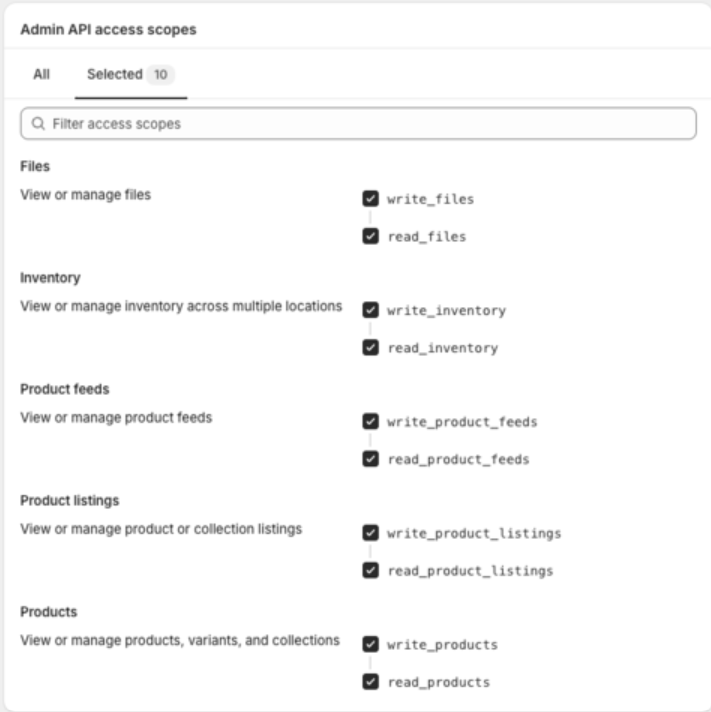Click the Filter access scopes field
Screen dimensions: 711x712
click(360, 124)
